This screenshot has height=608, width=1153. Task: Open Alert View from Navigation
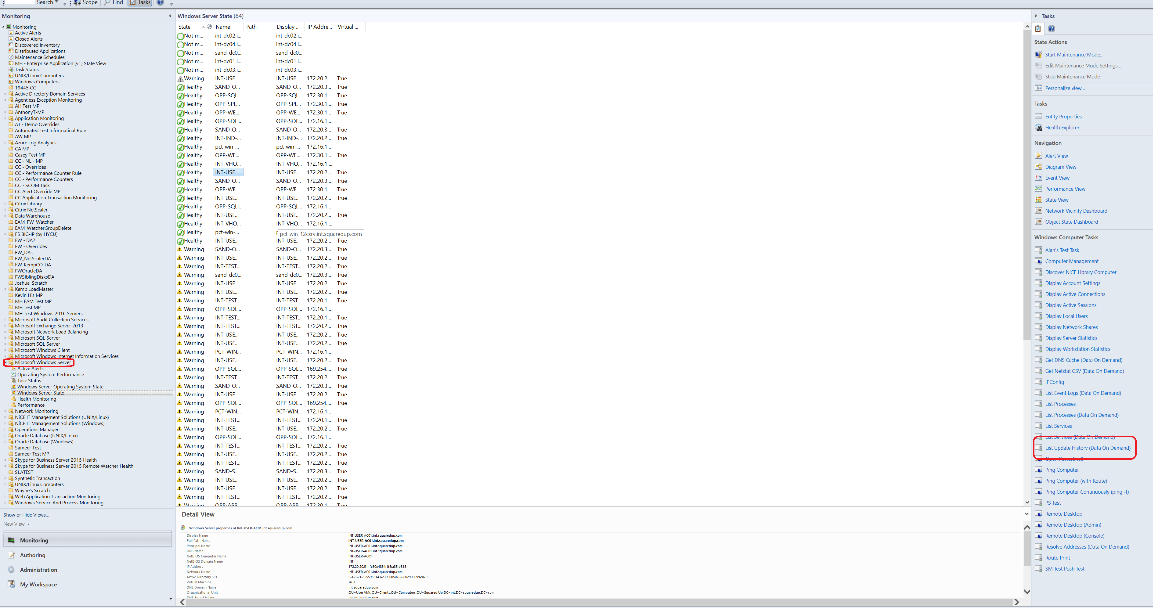(1056, 156)
